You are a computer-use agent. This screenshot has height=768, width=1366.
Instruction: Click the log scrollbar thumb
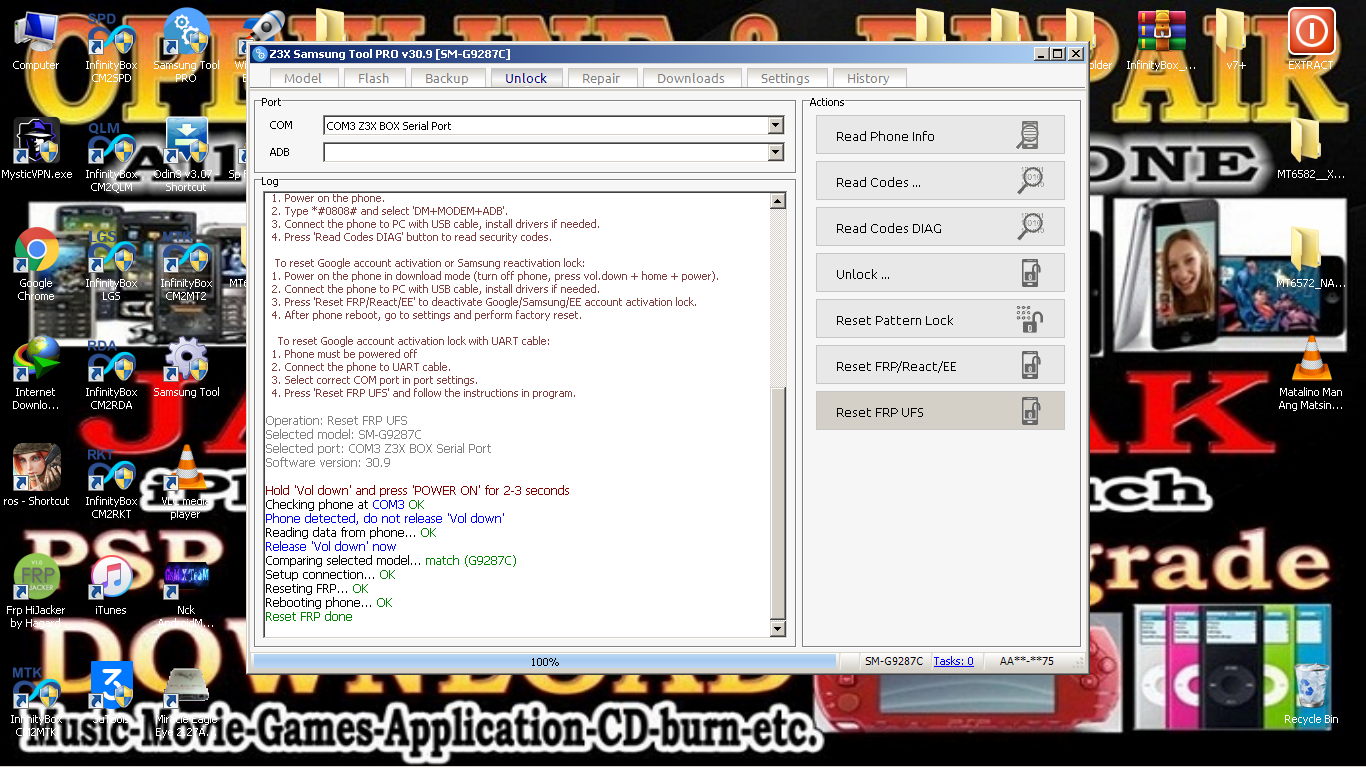778,503
